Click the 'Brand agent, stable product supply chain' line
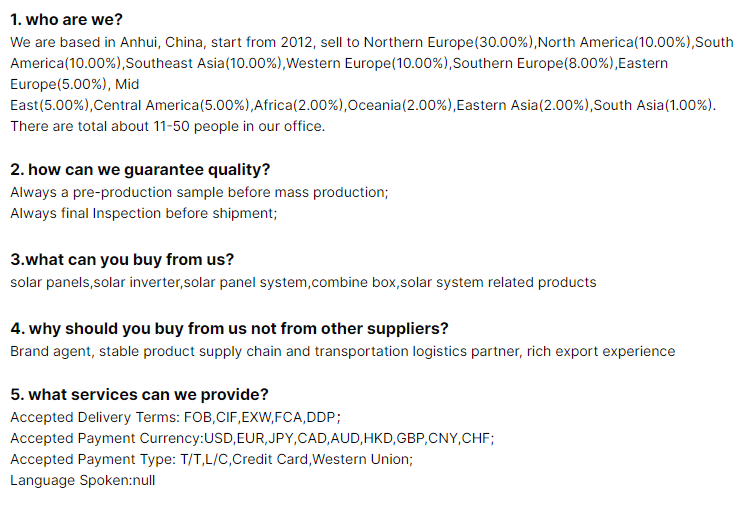 click(x=342, y=352)
